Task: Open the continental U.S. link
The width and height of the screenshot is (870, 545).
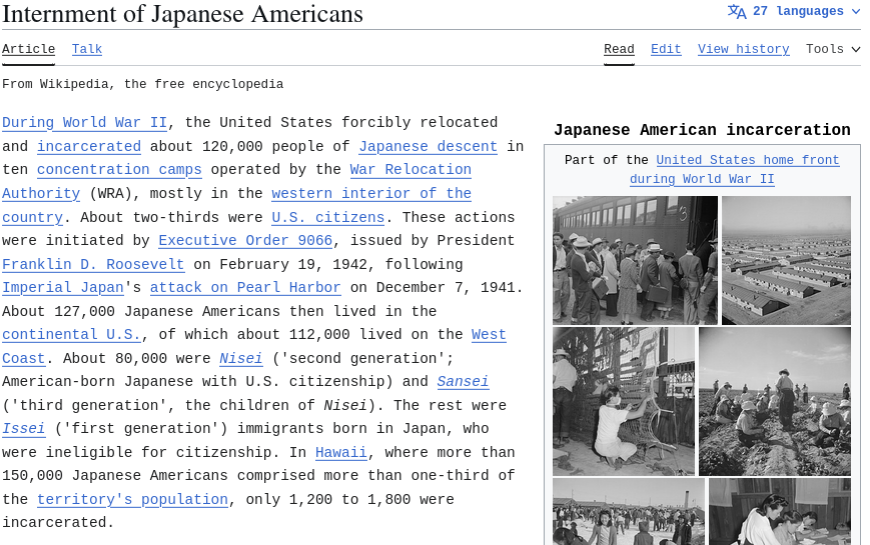Action: pos(71,335)
